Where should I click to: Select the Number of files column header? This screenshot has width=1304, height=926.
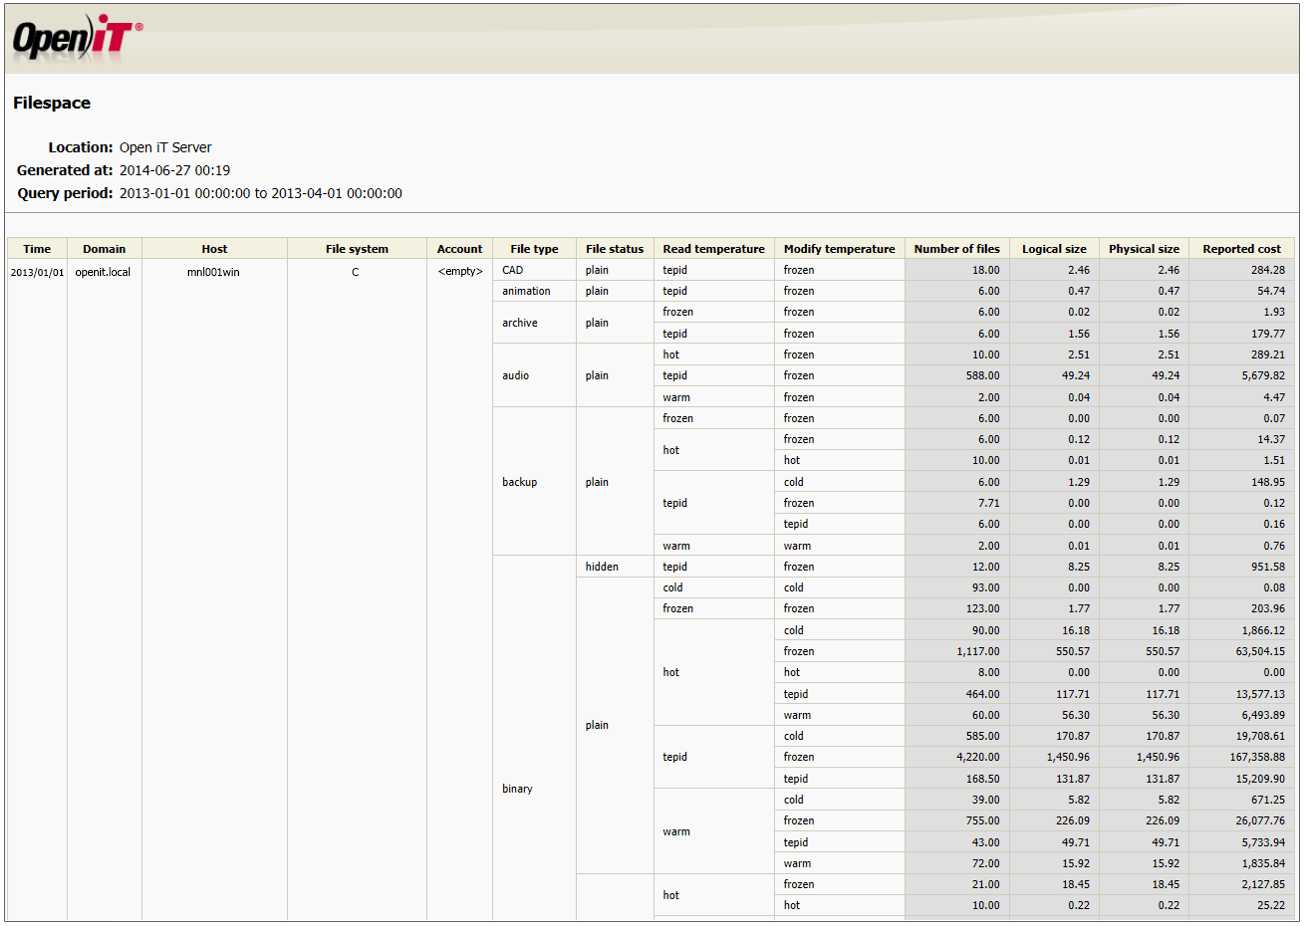coord(957,249)
